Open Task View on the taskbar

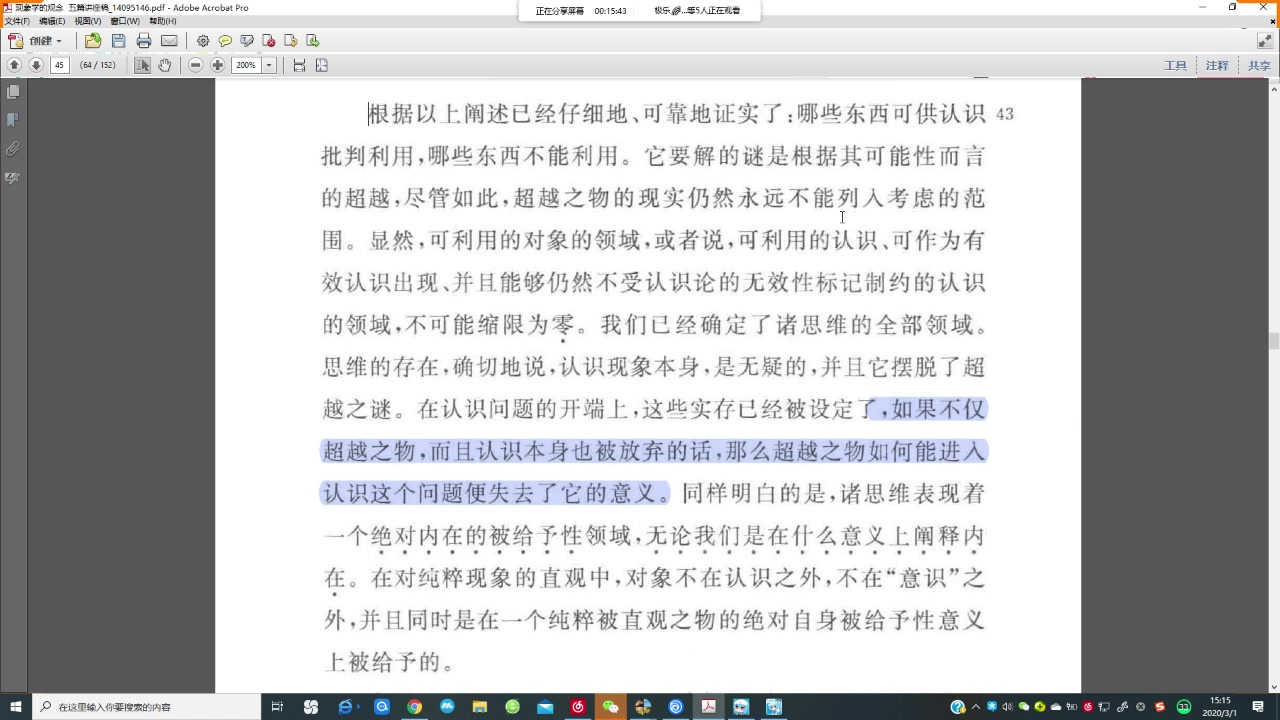coord(278,707)
